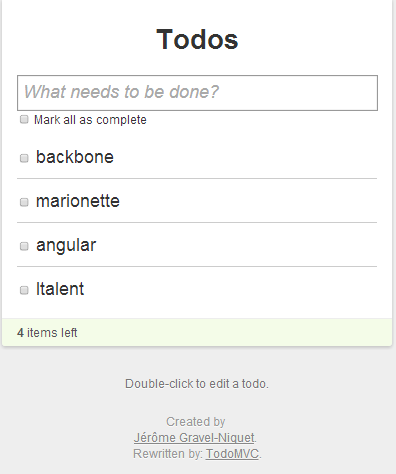Toggle the Mark all as complete checkbox

click(x=24, y=119)
